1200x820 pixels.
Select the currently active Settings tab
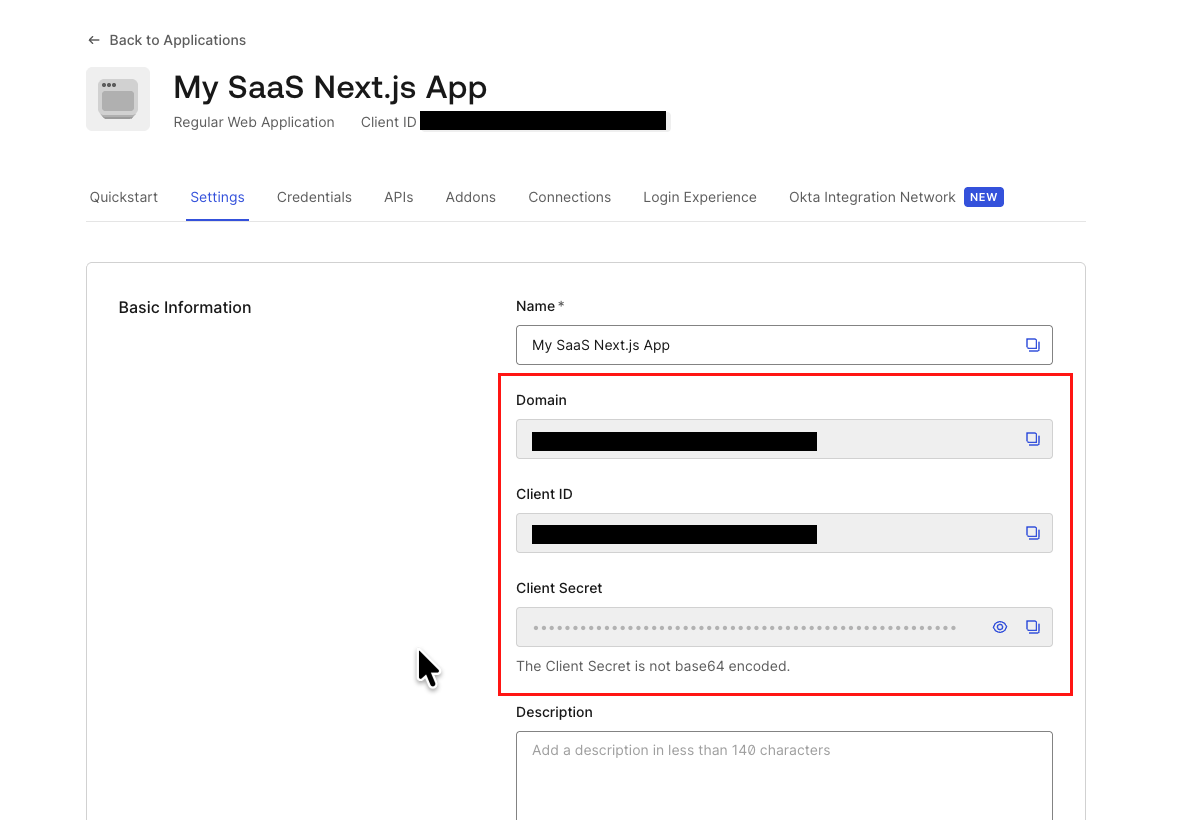pyautogui.click(x=217, y=197)
